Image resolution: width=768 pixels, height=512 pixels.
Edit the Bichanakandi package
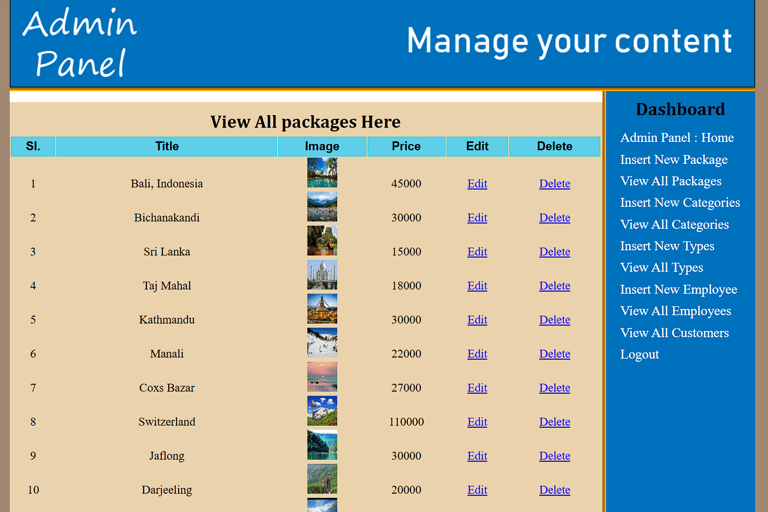477,218
